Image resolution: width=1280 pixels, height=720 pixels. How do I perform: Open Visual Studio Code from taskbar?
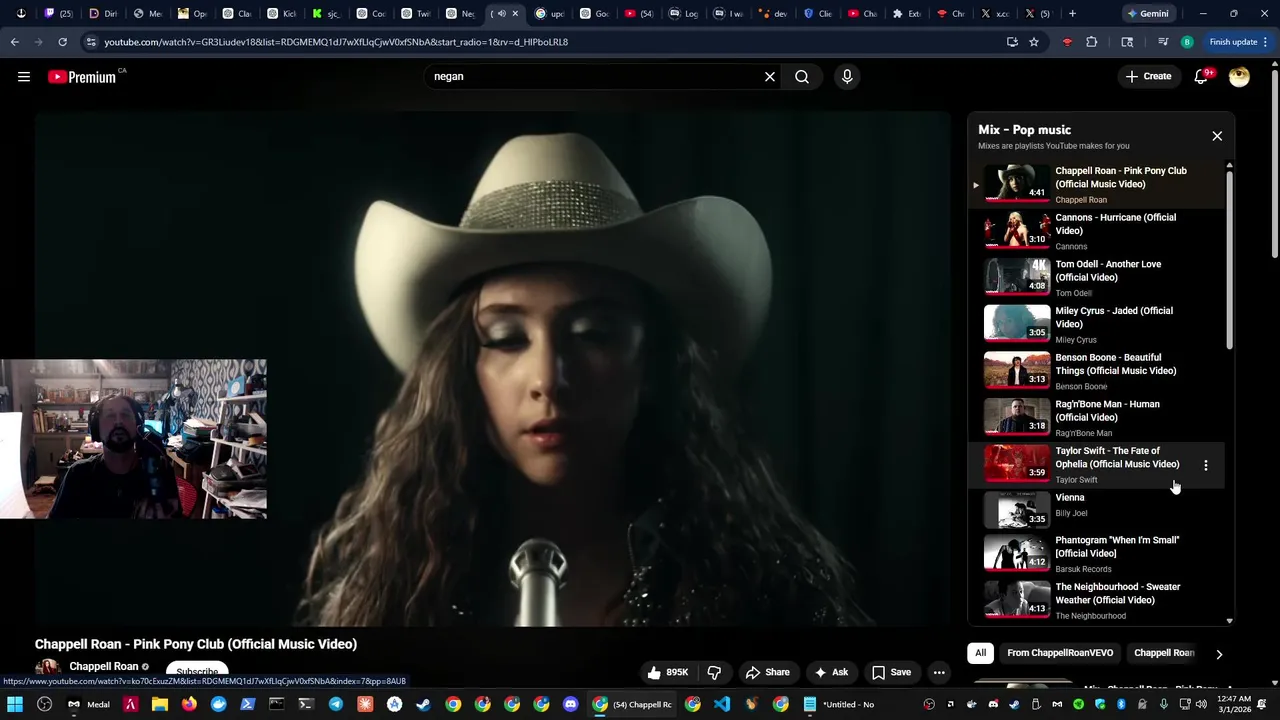click(x=722, y=704)
